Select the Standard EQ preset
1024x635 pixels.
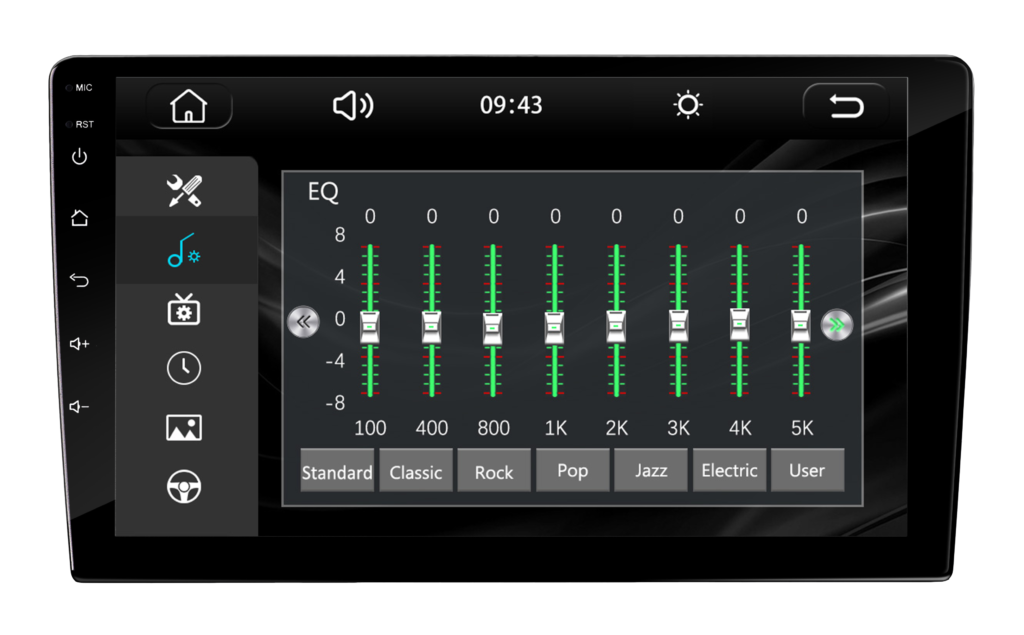[337, 472]
